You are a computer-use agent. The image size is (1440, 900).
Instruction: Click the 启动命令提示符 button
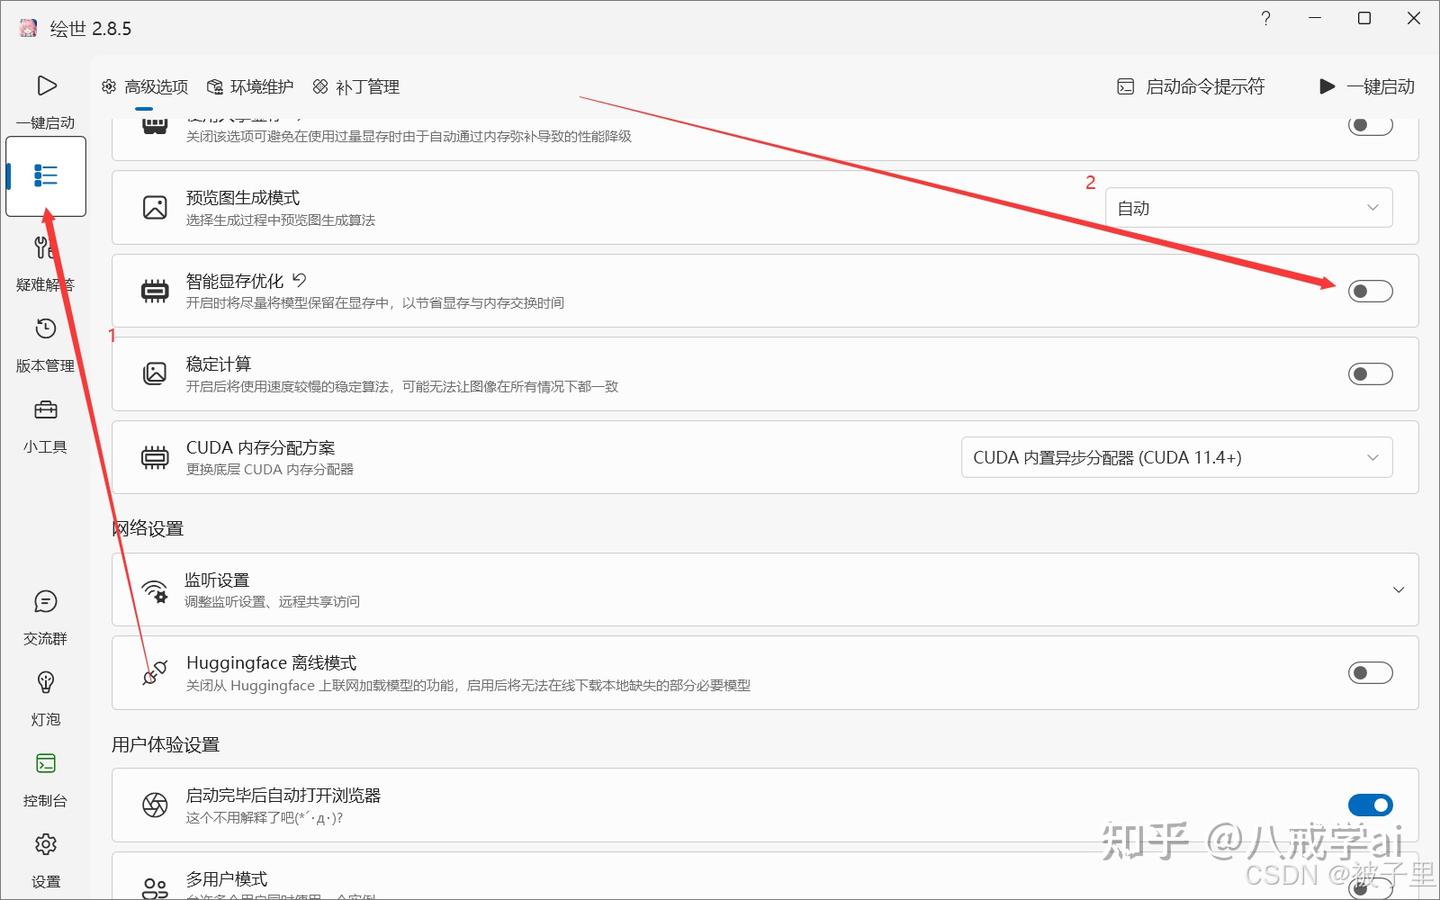coord(1190,87)
